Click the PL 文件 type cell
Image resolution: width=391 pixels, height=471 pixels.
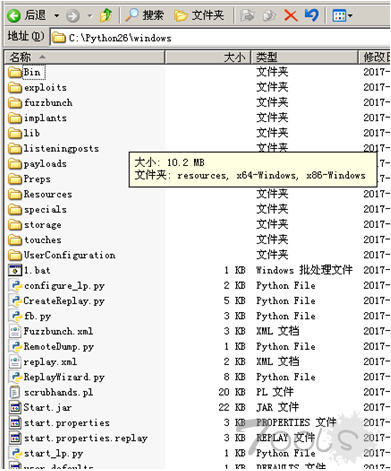(x=275, y=392)
